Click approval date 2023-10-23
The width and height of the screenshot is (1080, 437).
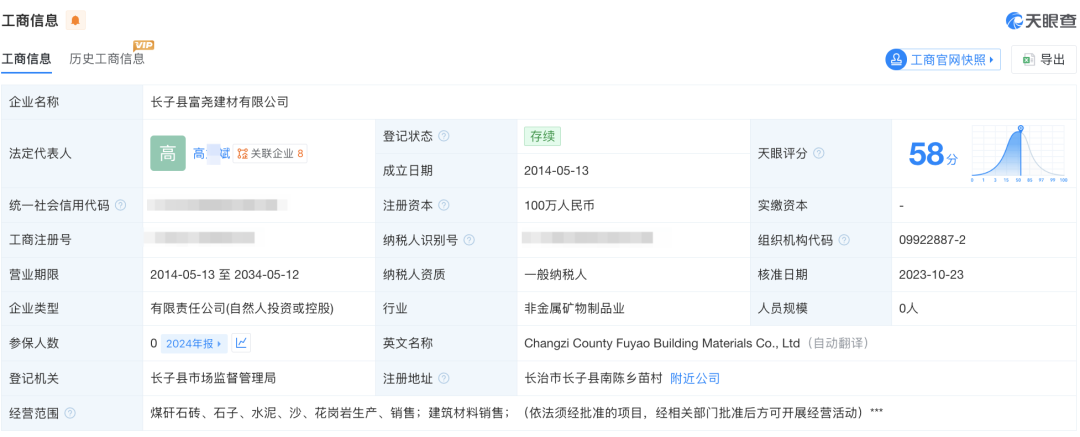(931, 274)
